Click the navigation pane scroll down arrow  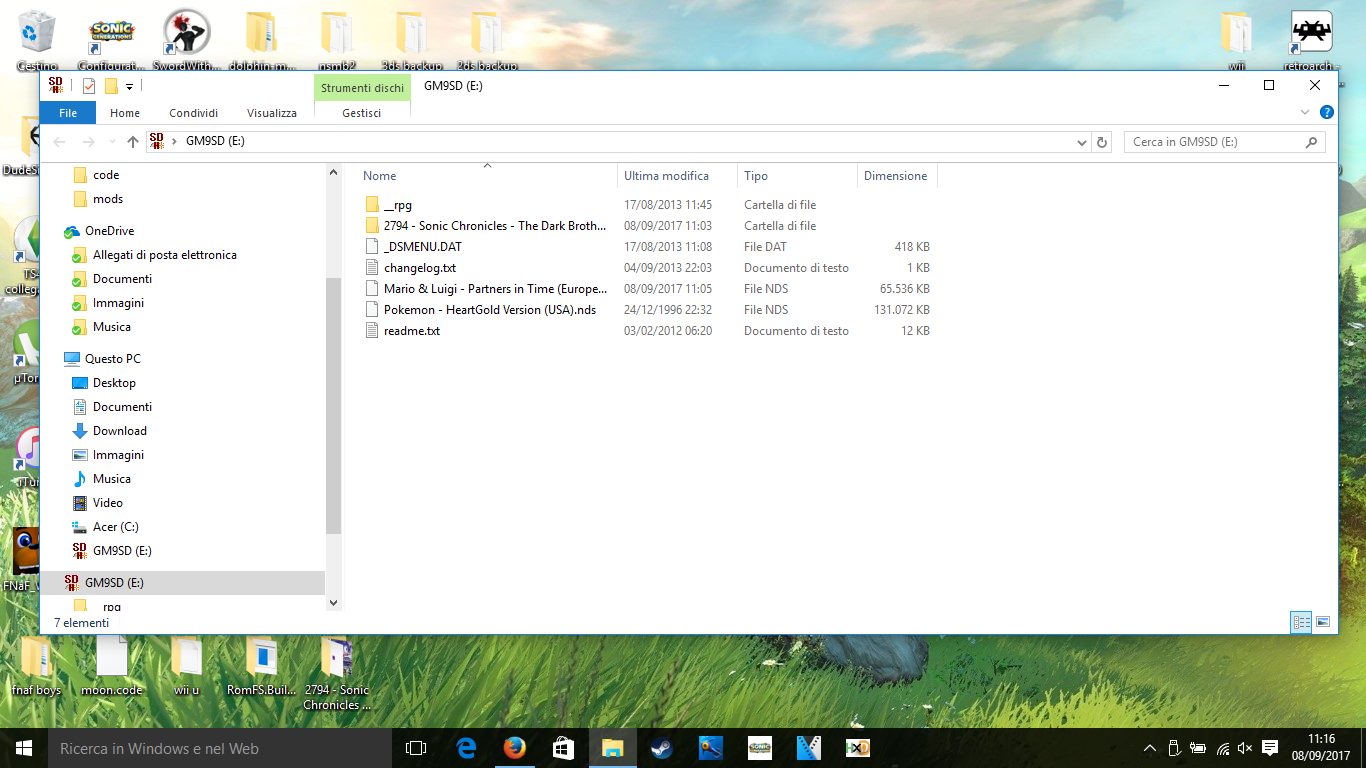point(334,603)
